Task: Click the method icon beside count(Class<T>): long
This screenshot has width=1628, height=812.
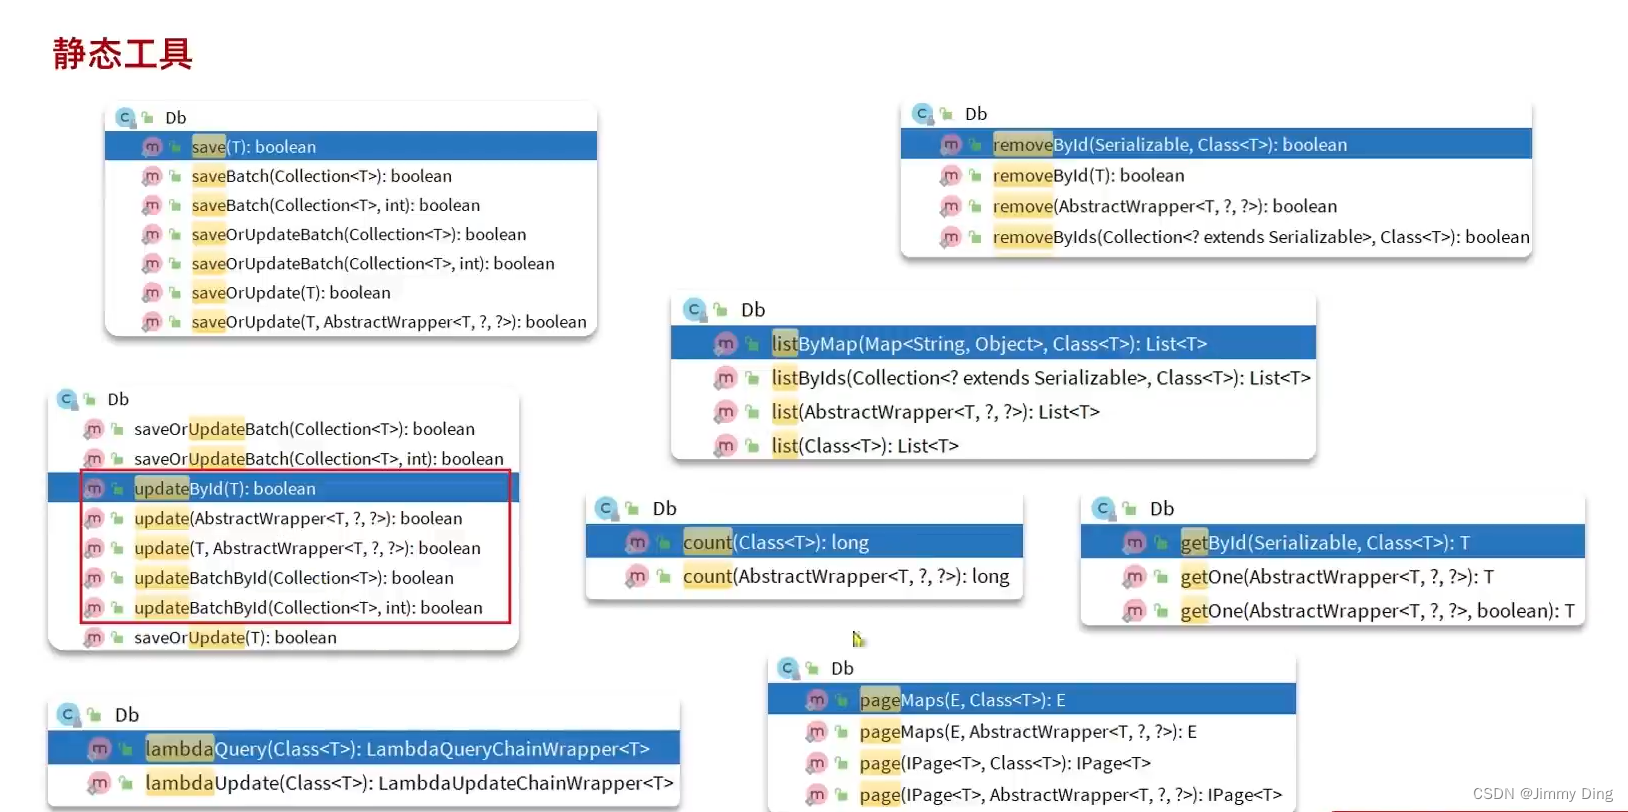Action: coord(637,543)
